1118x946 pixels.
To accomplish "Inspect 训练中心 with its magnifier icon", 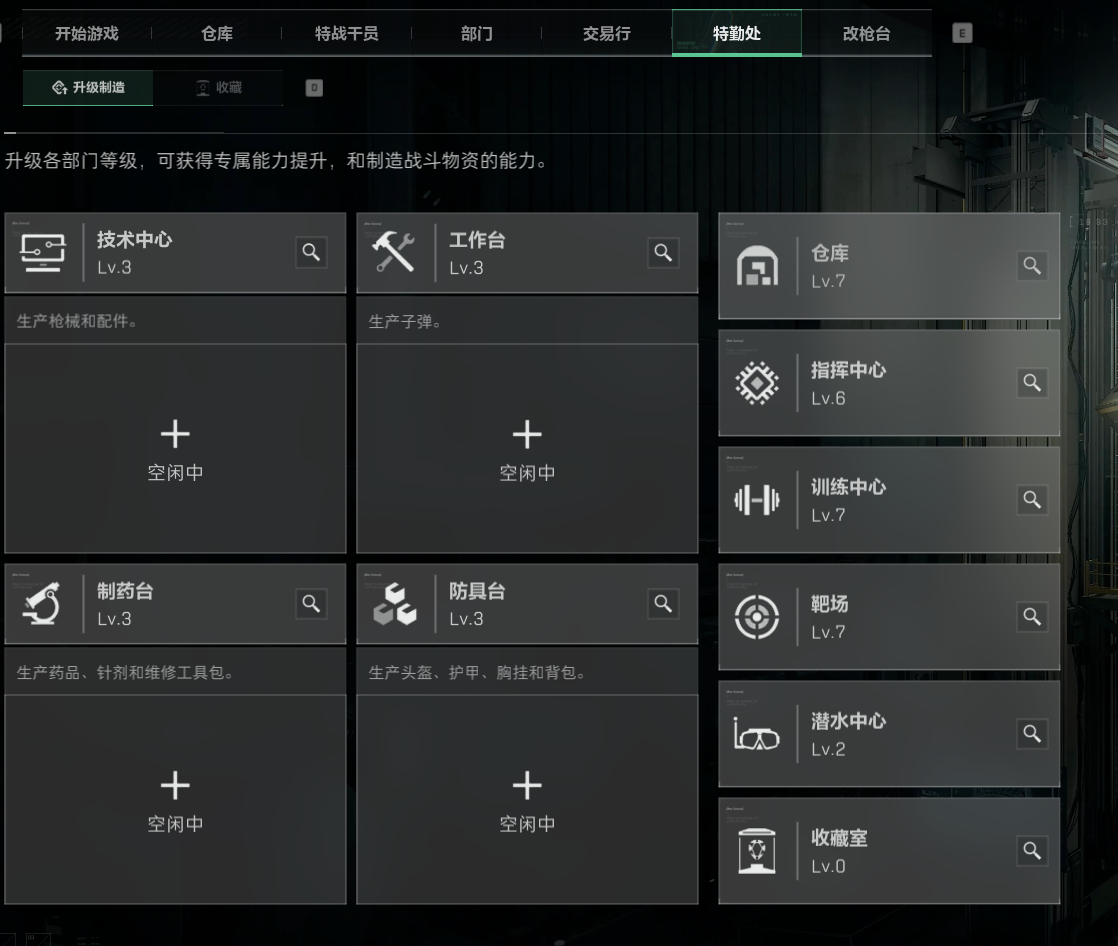I will (x=1032, y=500).
